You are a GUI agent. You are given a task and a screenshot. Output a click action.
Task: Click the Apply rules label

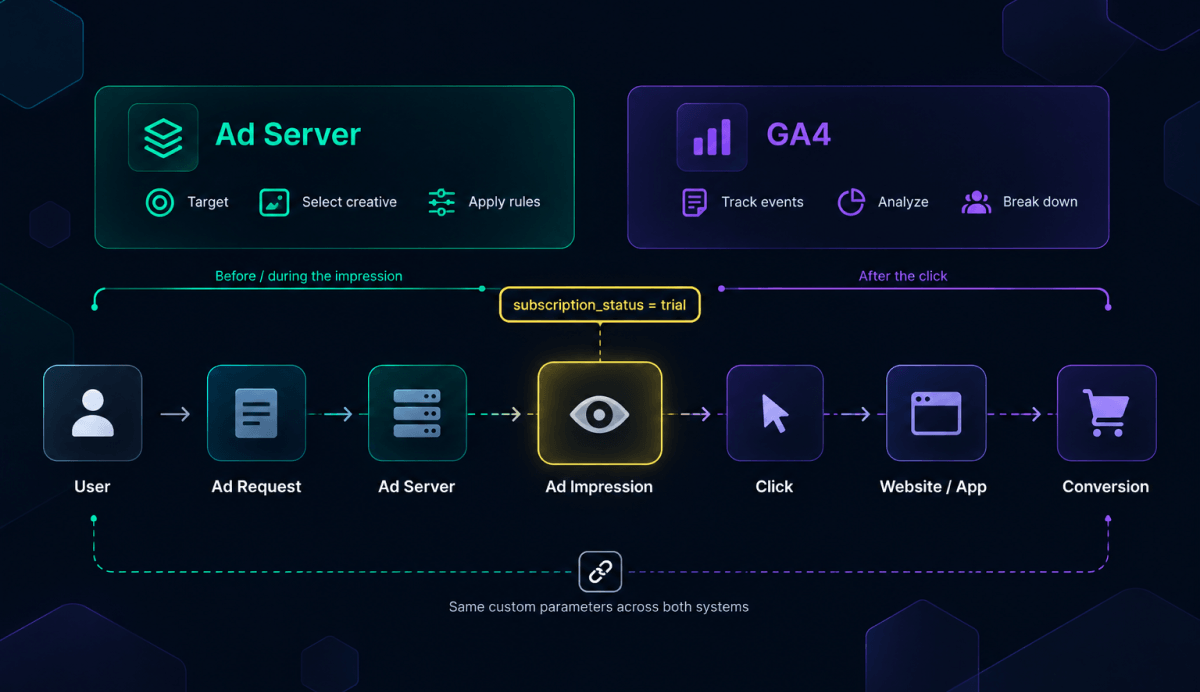(x=504, y=202)
